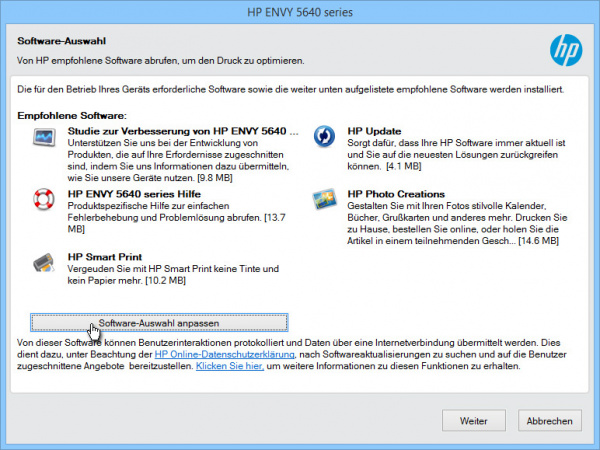Click the product improvement study monitor icon
Viewport: 600px width, 450px height.
tap(45, 137)
